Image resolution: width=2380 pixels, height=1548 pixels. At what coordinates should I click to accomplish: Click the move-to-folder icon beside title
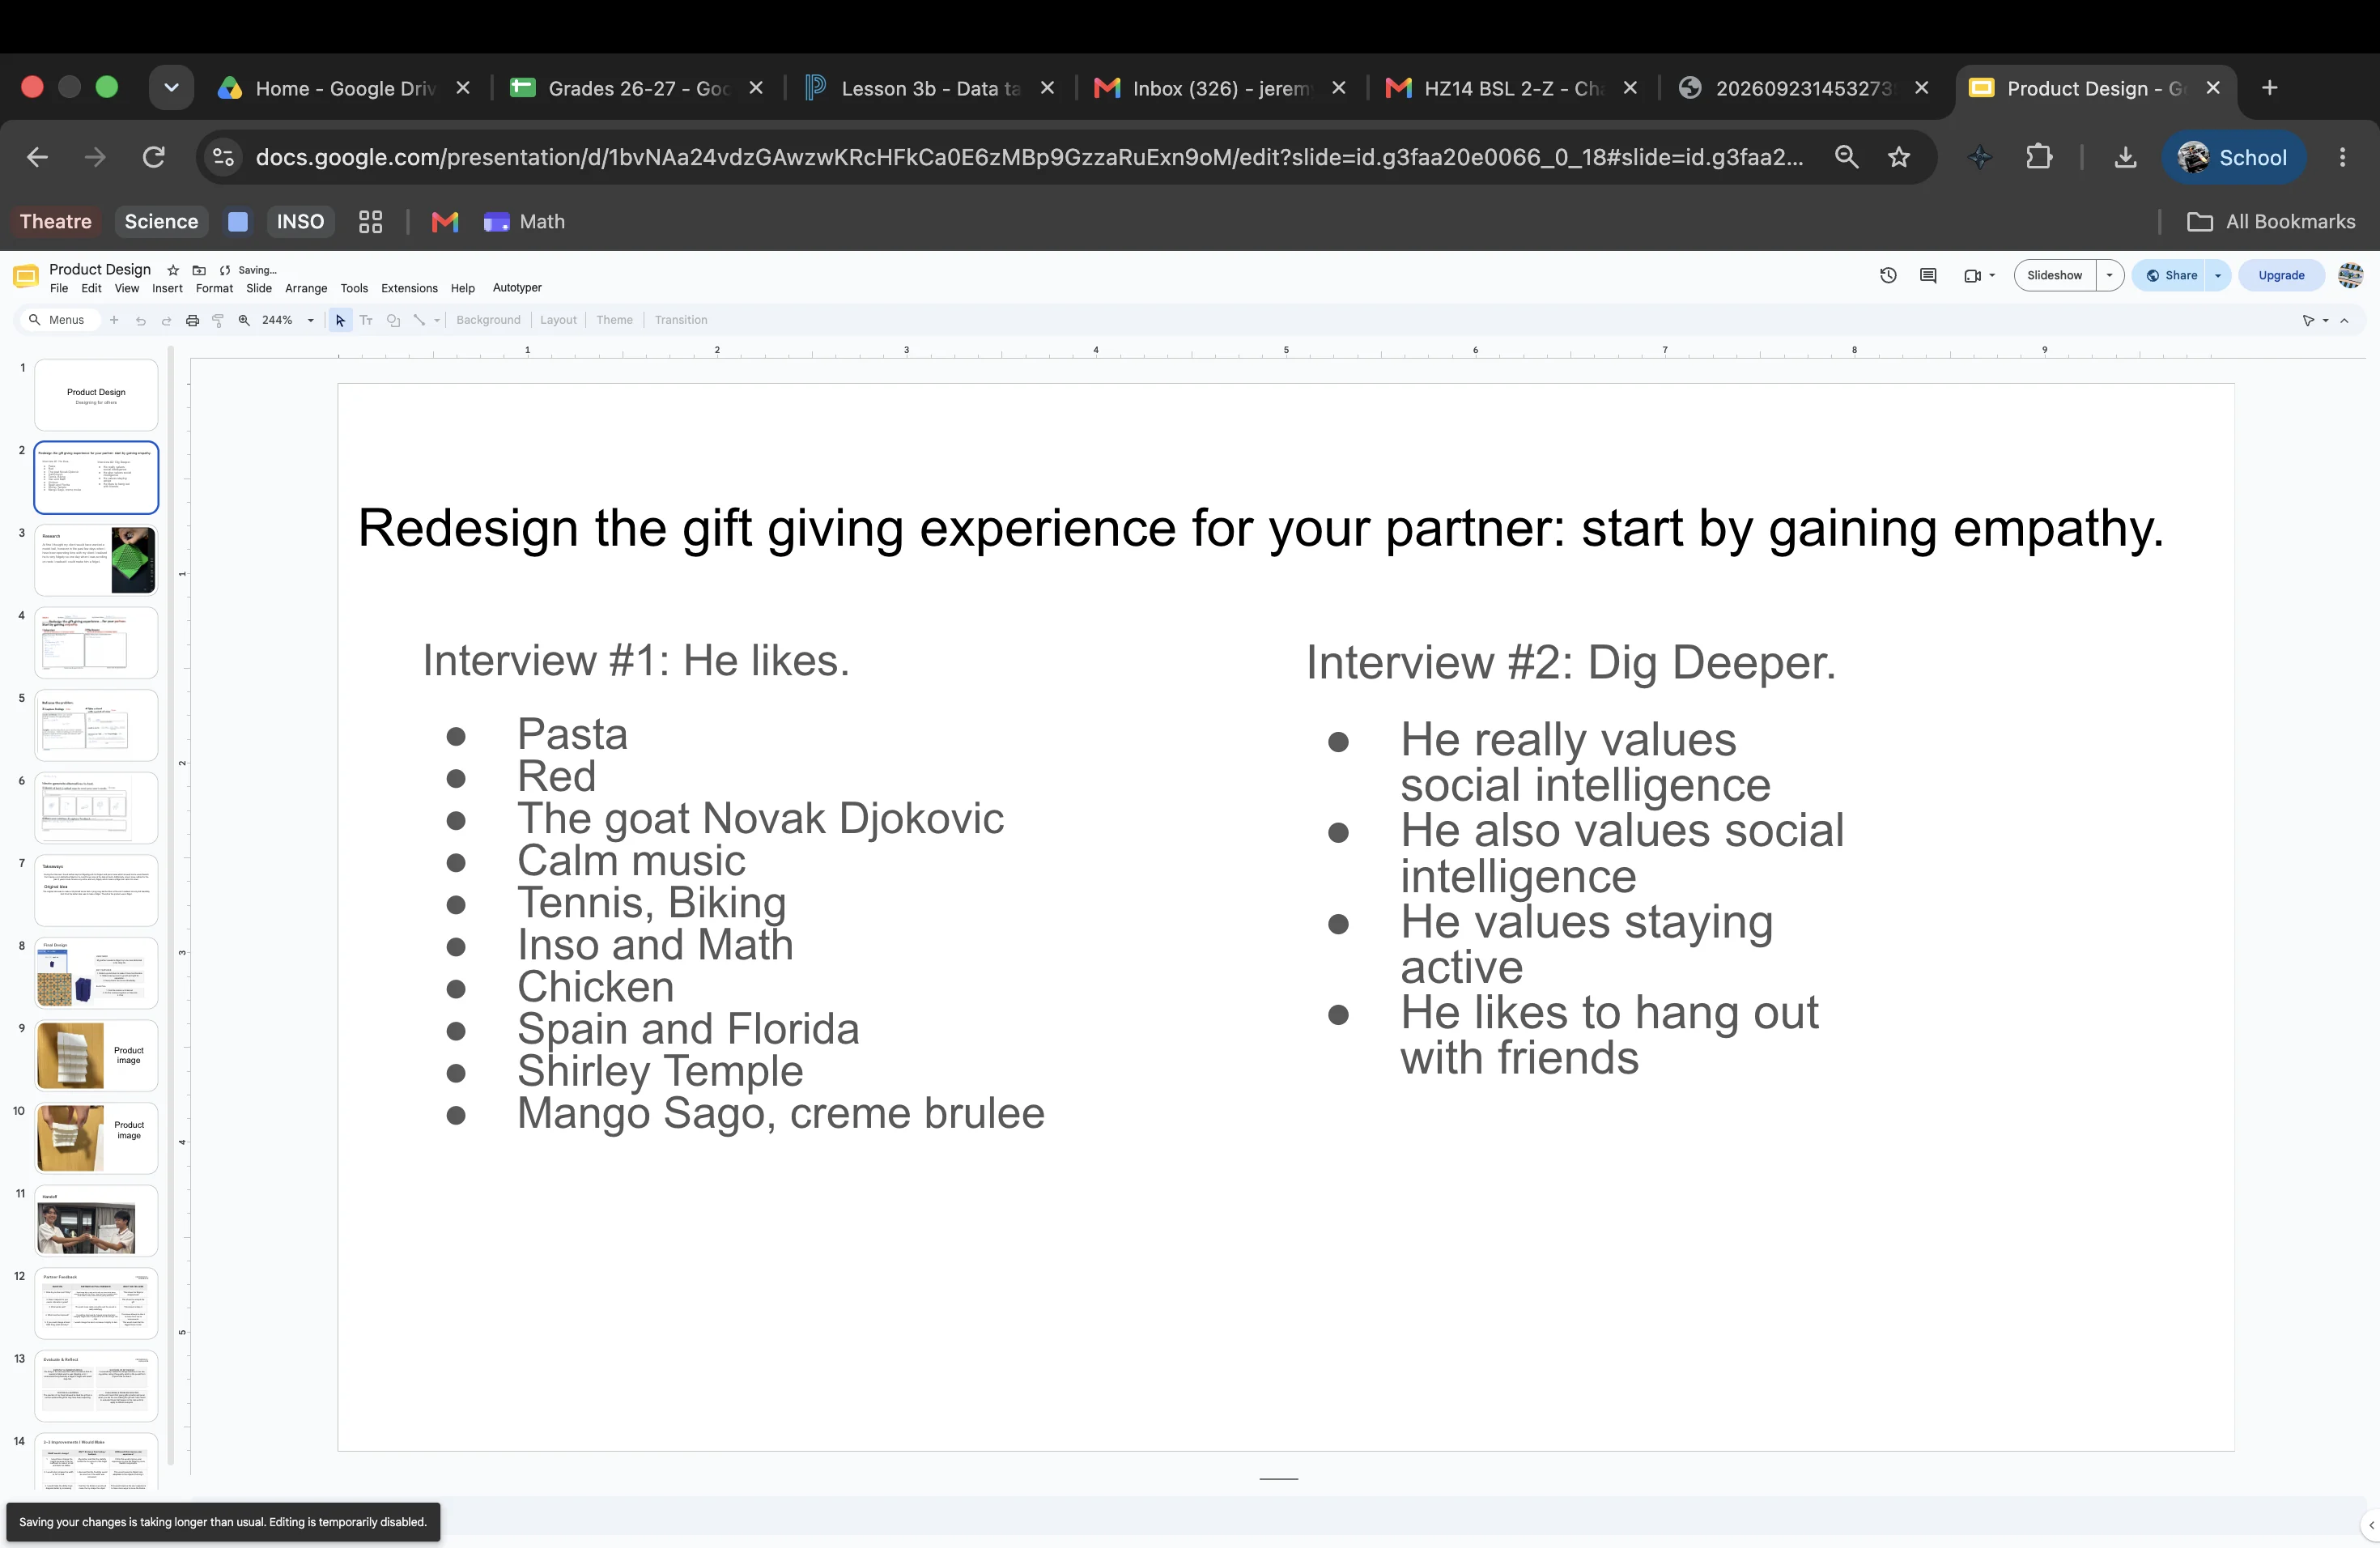pos(199,270)
